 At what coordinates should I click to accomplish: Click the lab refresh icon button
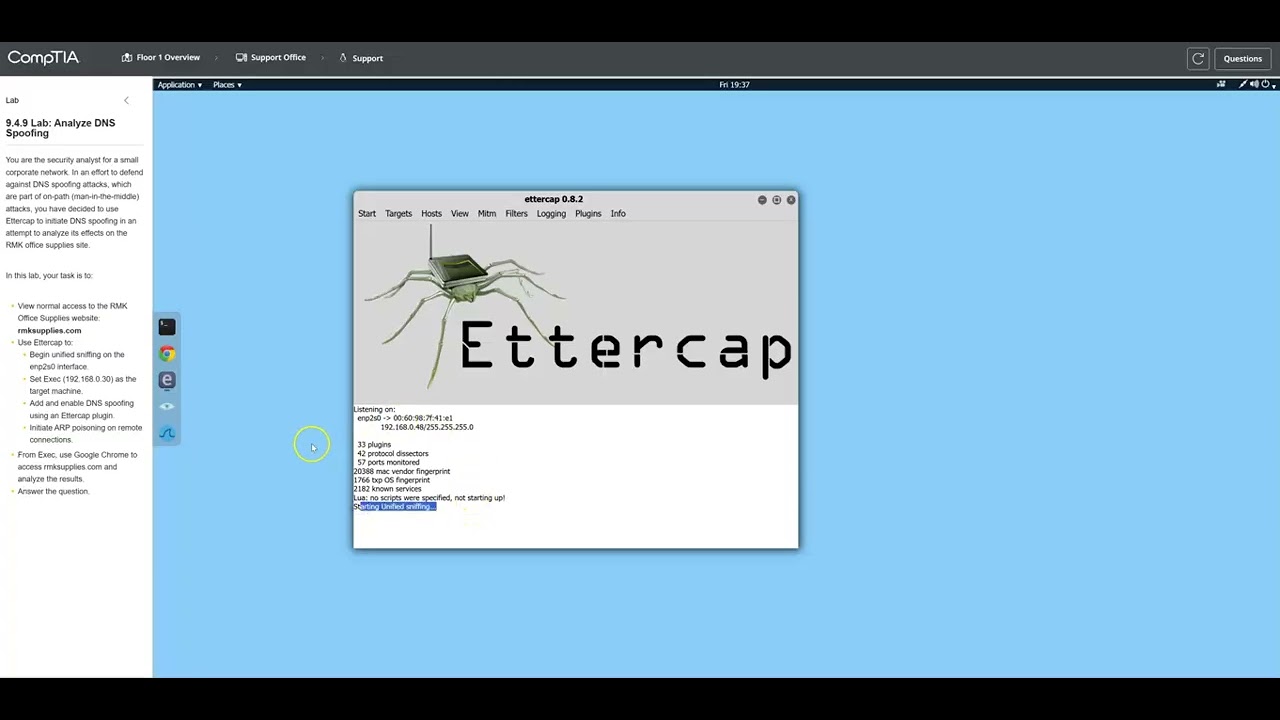(1198, 58)
